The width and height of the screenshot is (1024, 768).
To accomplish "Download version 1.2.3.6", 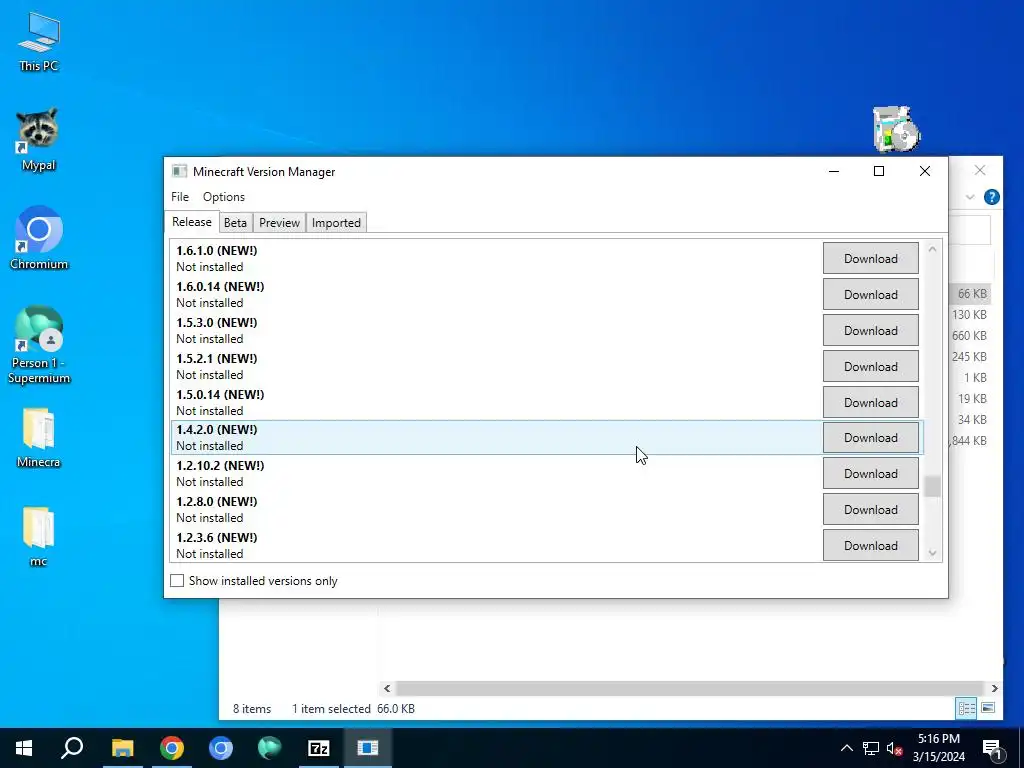I will click(871, 545).
